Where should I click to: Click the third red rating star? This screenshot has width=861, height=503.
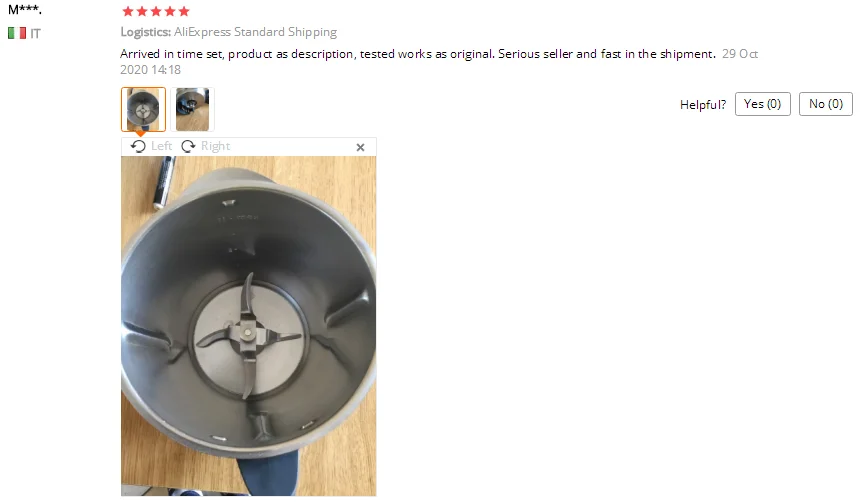pyautogui.click(x=156, y=11)
